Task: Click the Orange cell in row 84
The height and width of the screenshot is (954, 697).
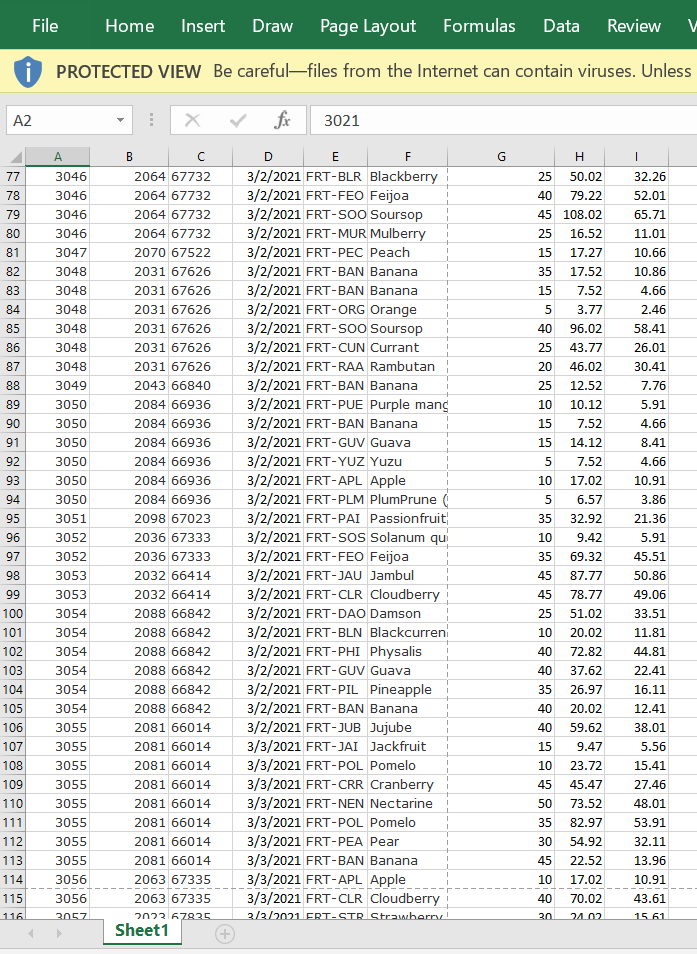Action: (407, 310)
